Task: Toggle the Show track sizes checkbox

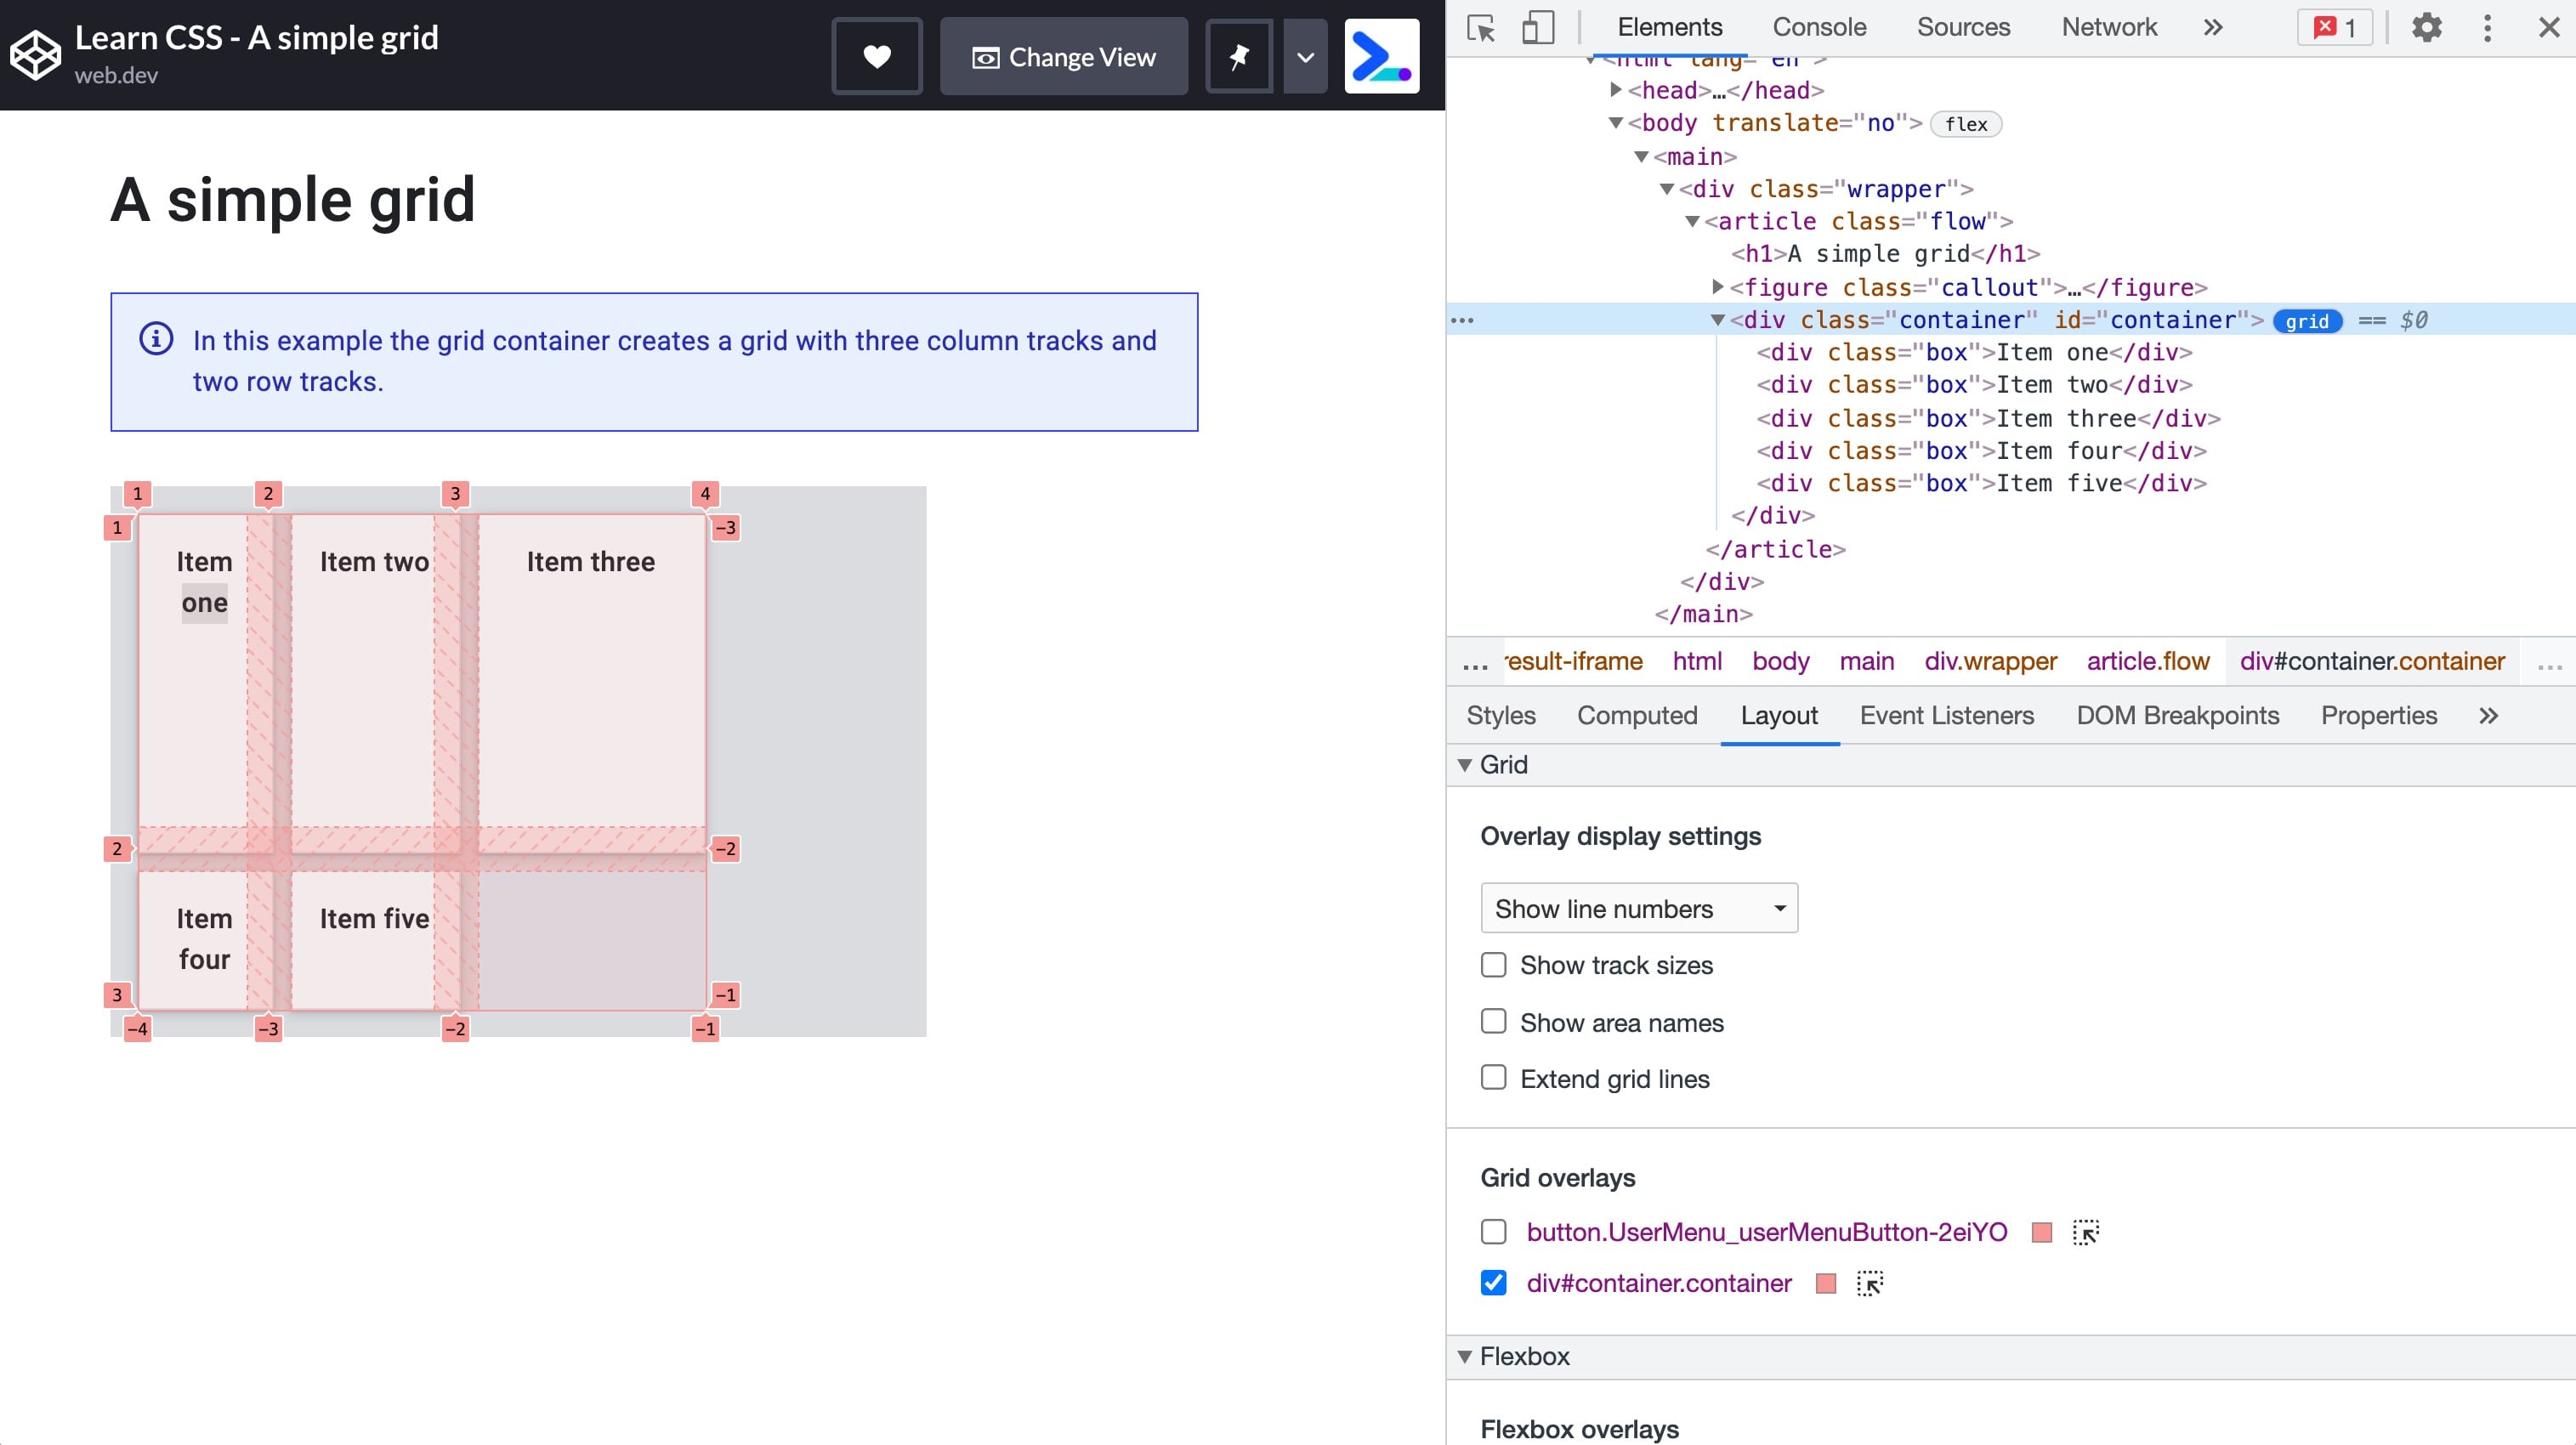Action: [x=1493, y=966]
